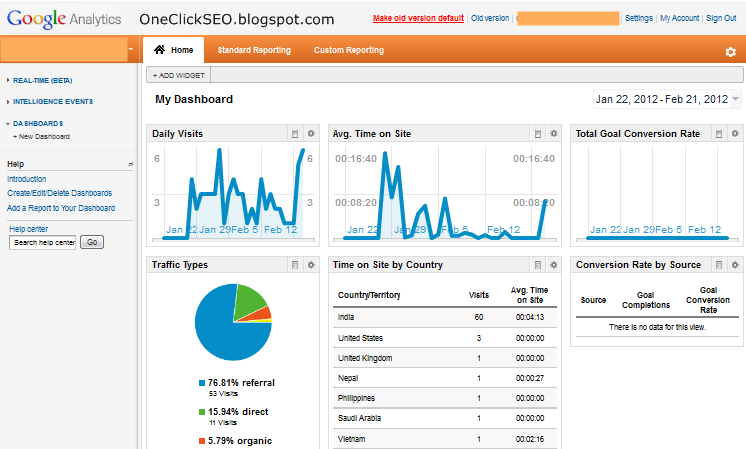746x449 pixels.
Task: Open the account selector dropdown arrow
Action: 131,49
